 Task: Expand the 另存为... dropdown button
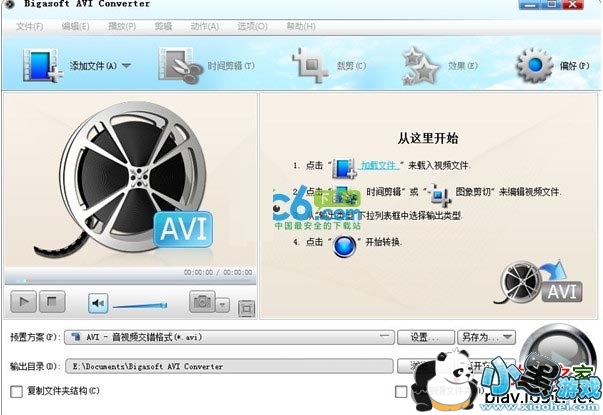pyautogui.click(x=486, y=337)
